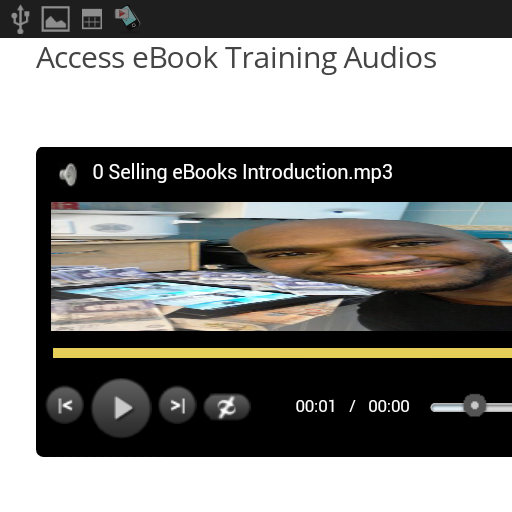
Task: Skip to the previous track
Action: [x=65, y=405]
